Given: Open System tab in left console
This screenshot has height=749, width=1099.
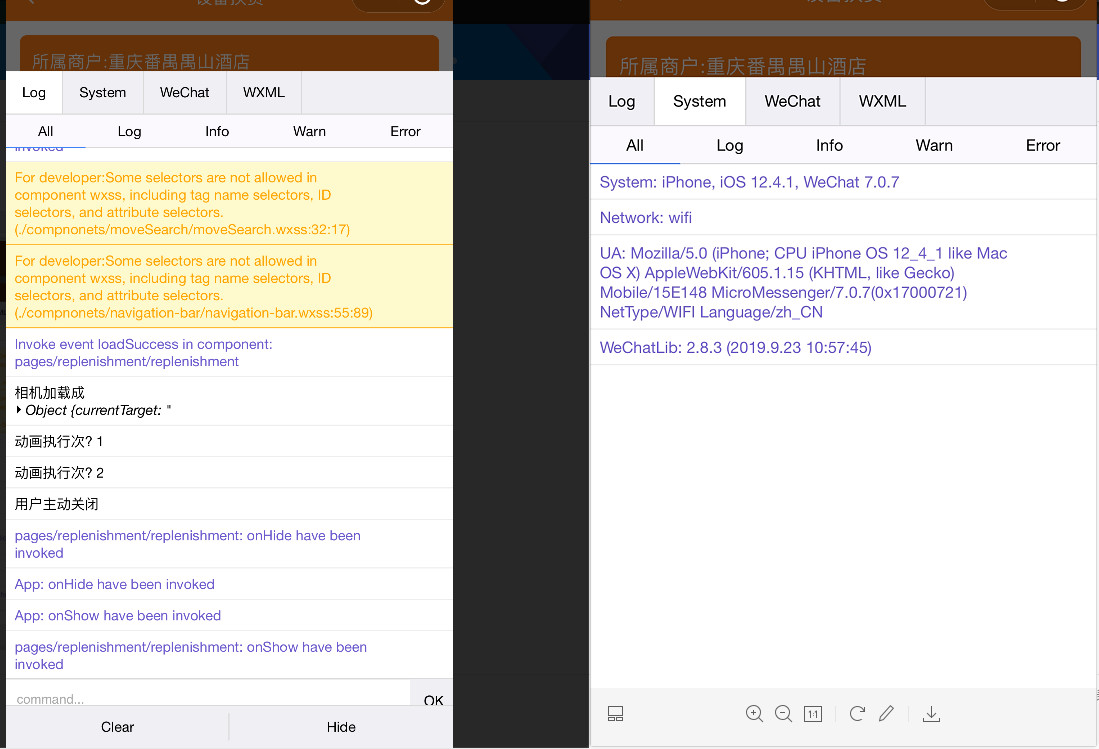Looking at the screenshot, I should (102, 92).
